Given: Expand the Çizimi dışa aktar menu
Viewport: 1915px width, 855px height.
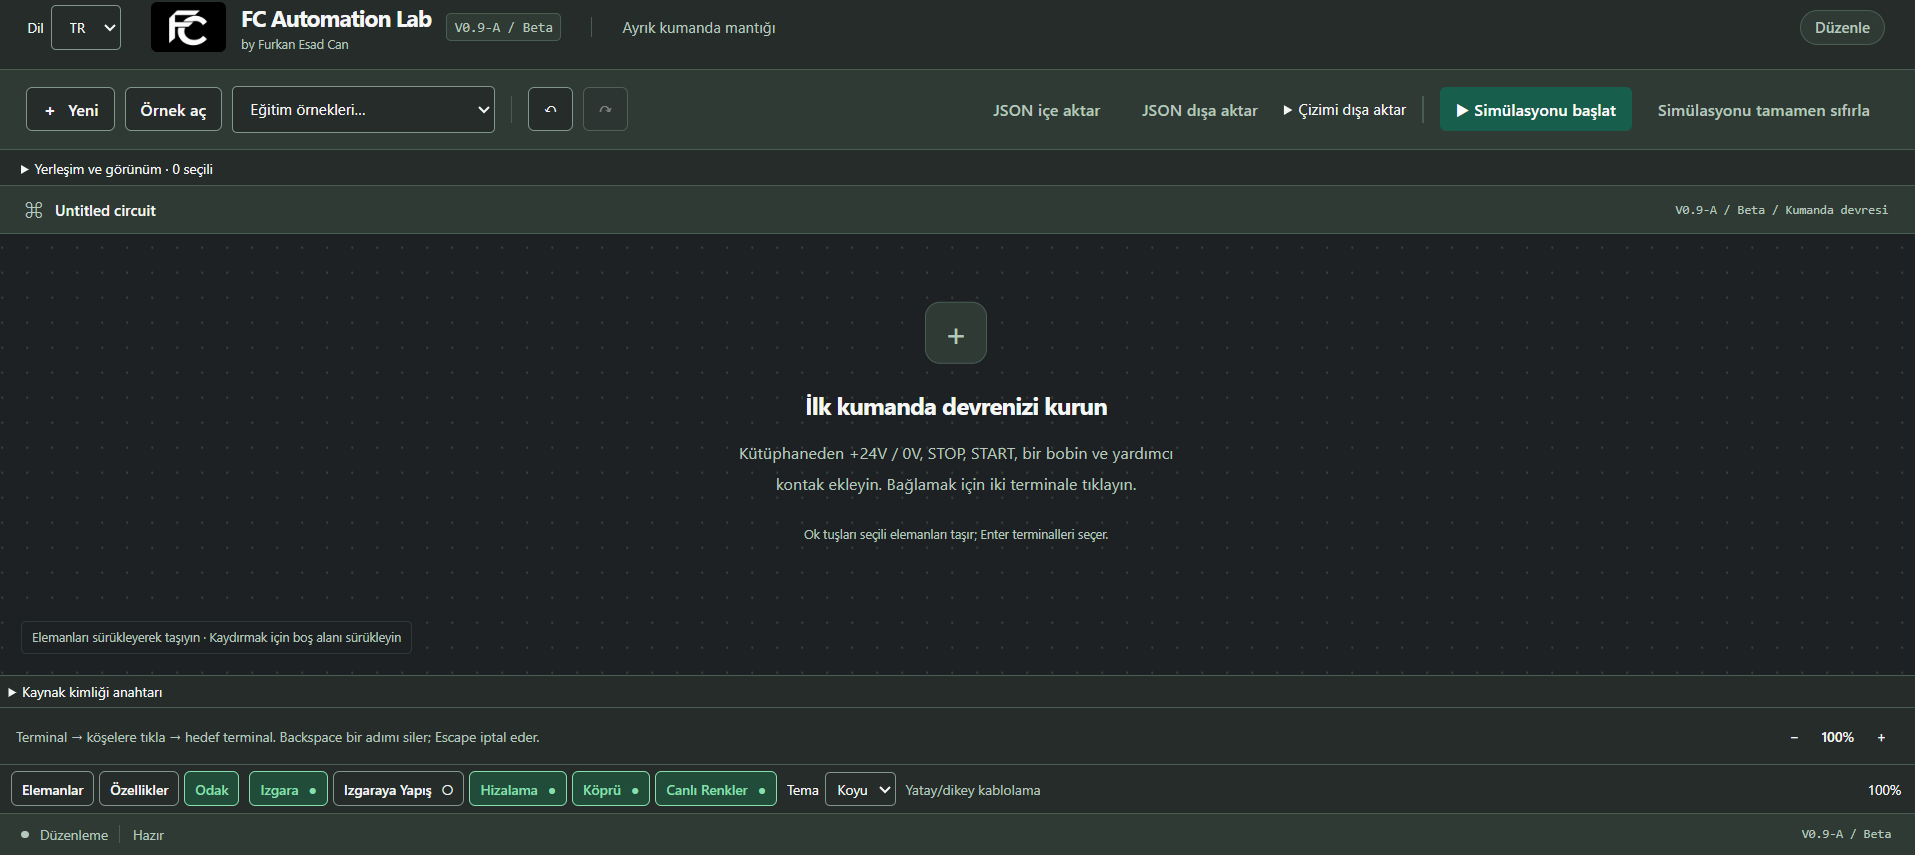Looking at the screenshot, I should tap(1345, 110).
